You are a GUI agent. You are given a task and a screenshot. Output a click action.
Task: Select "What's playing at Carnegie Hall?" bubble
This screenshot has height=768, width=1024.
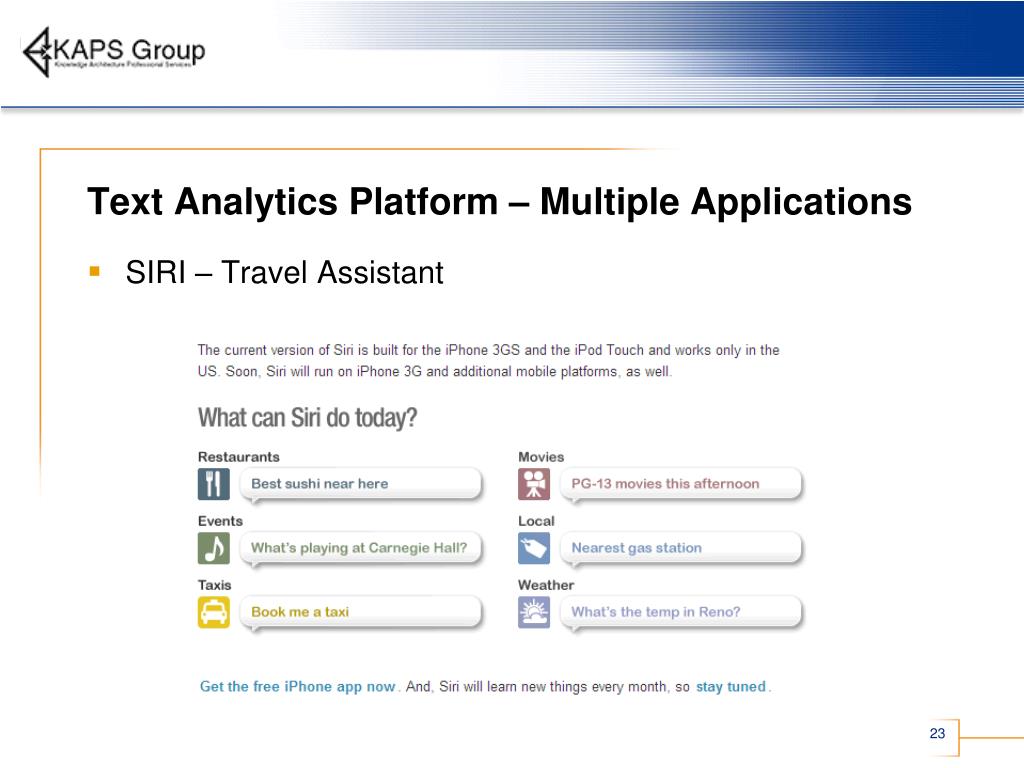tap(360, 548)
